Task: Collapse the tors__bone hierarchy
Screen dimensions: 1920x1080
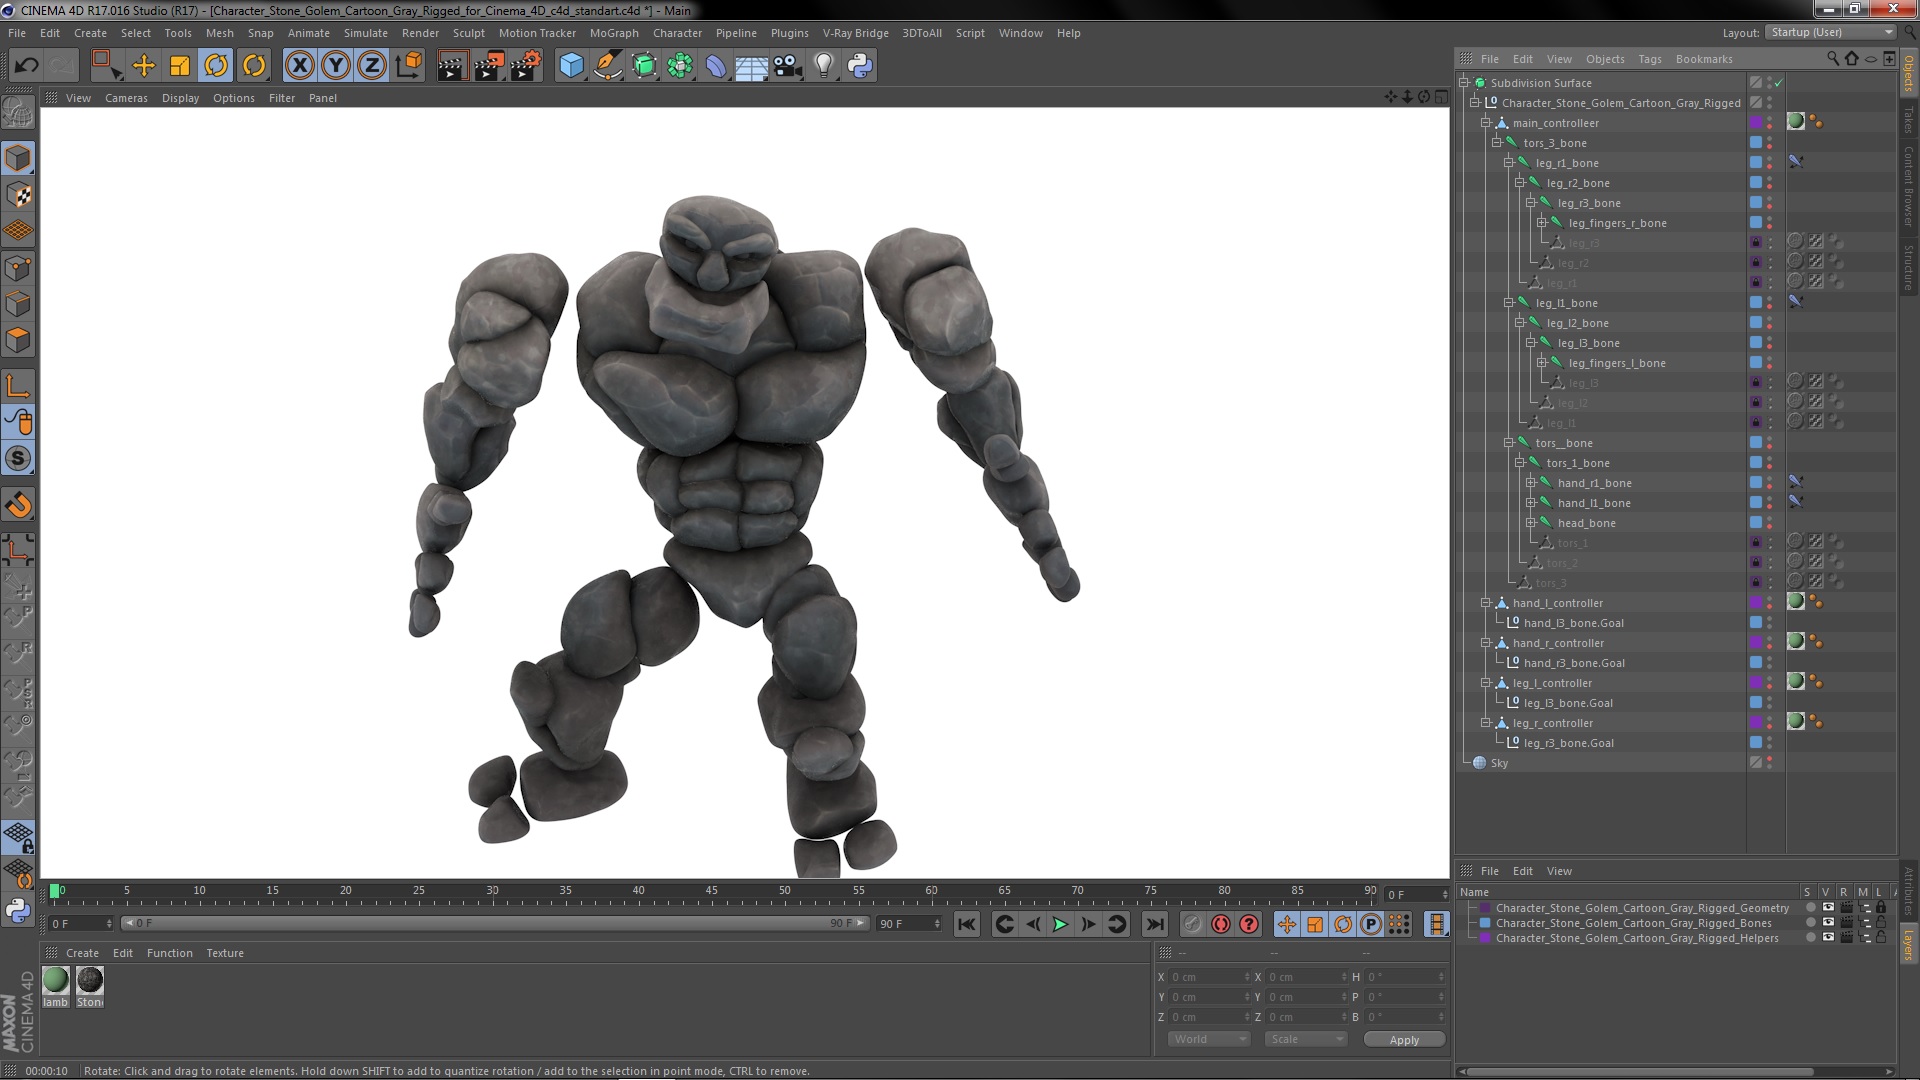Action: (x=1508, y=443)
